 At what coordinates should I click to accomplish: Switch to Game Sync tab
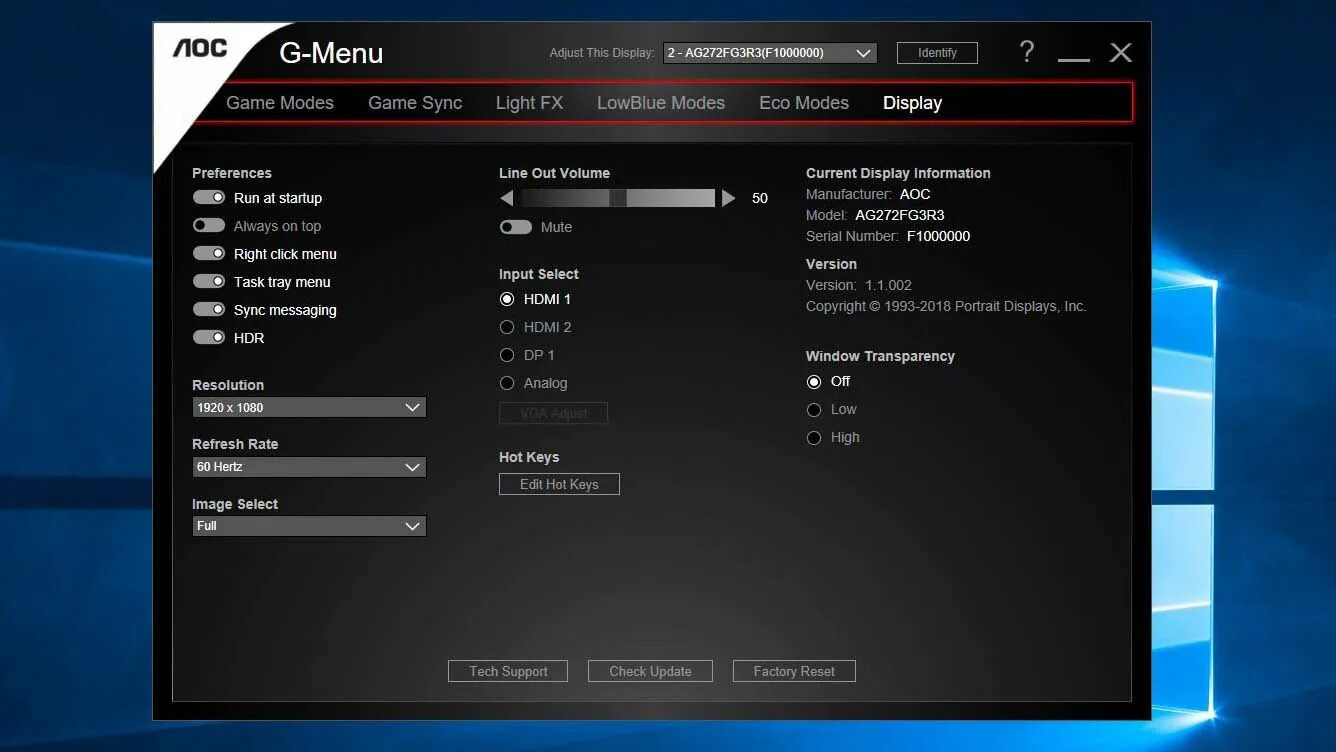pyautogui.click(x=415, y=103)
